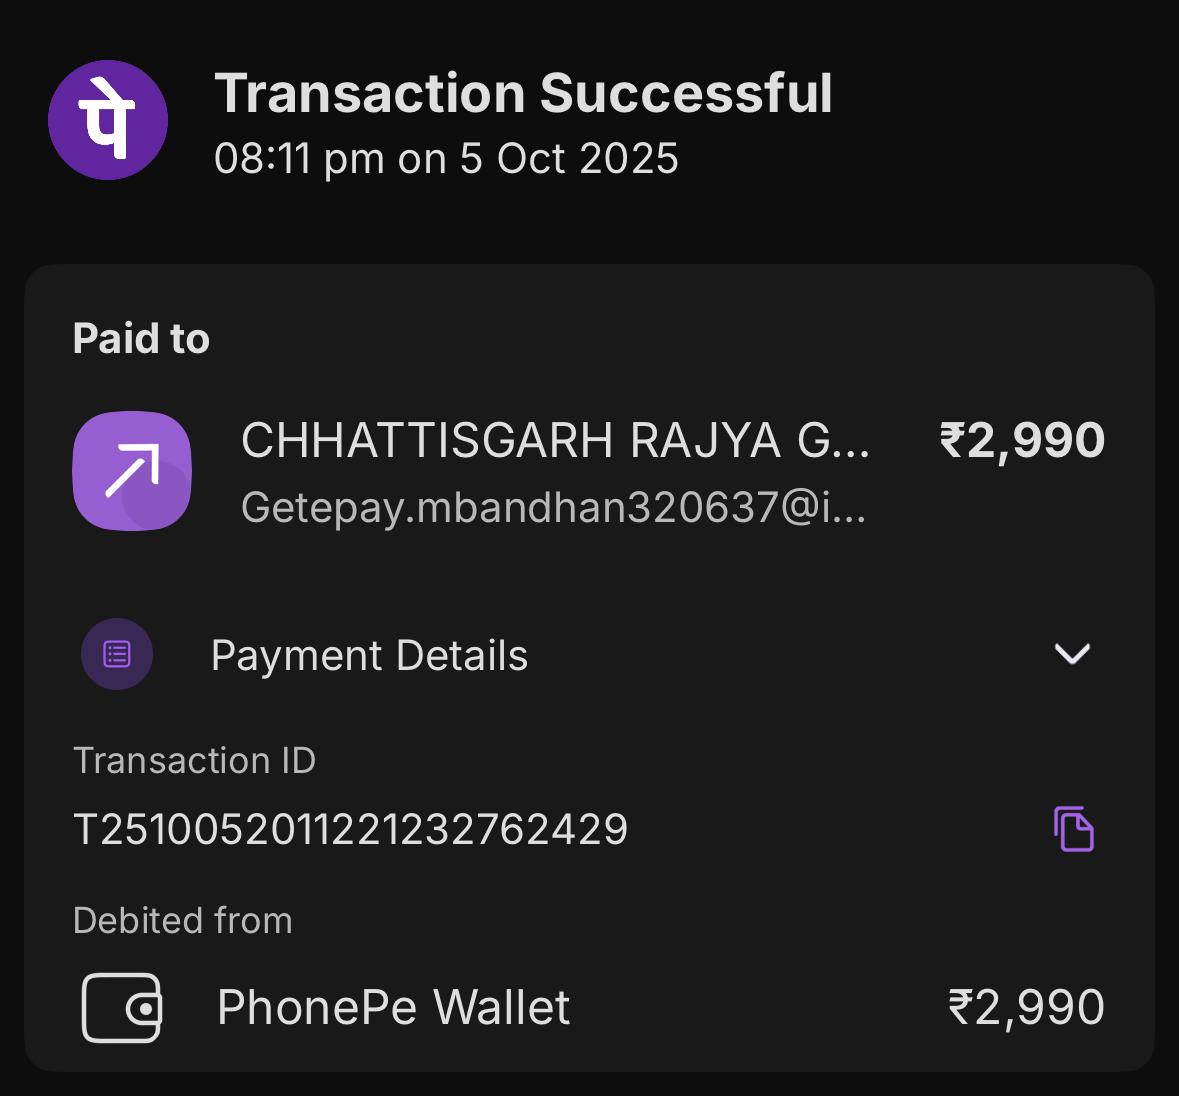Click the Payment Details label
Image resolution: width=1179 pixels, height=1096 pixels.
pos(369,656)
